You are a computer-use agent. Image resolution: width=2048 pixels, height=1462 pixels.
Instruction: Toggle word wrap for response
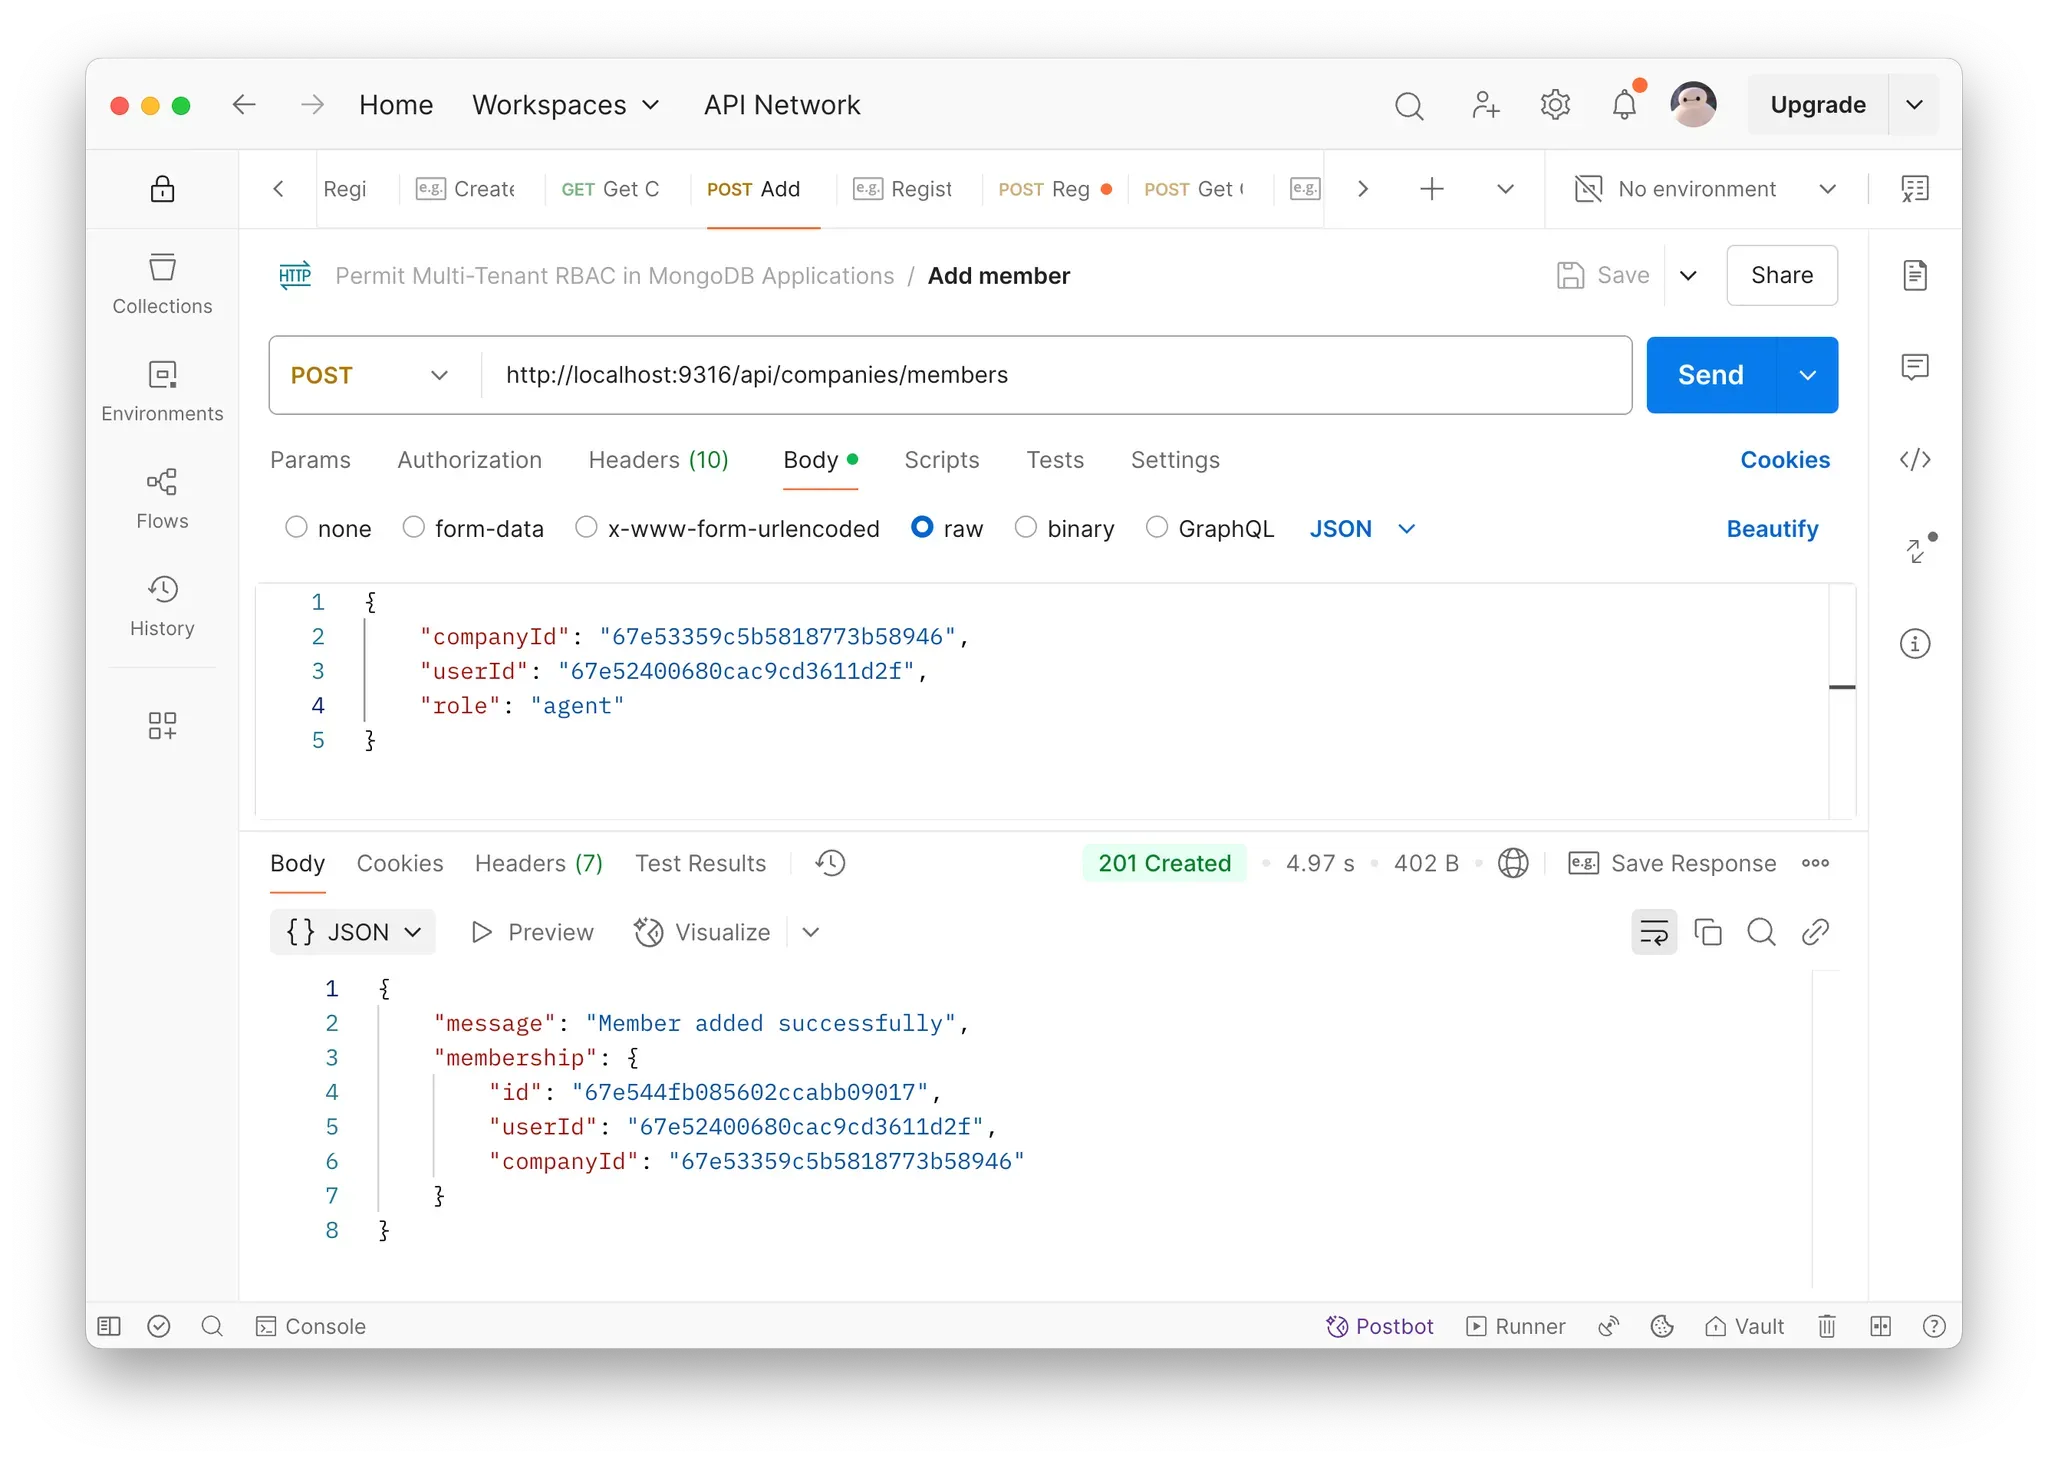[1654, 932]
